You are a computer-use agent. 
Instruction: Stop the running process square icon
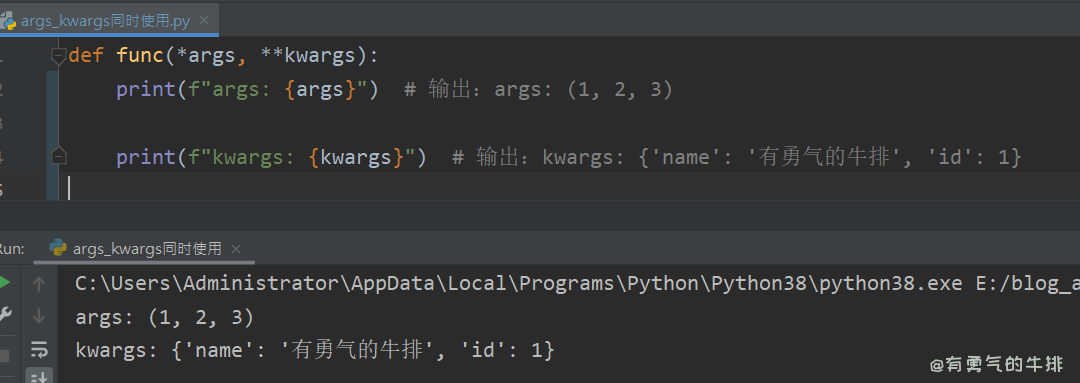point(4,355)
